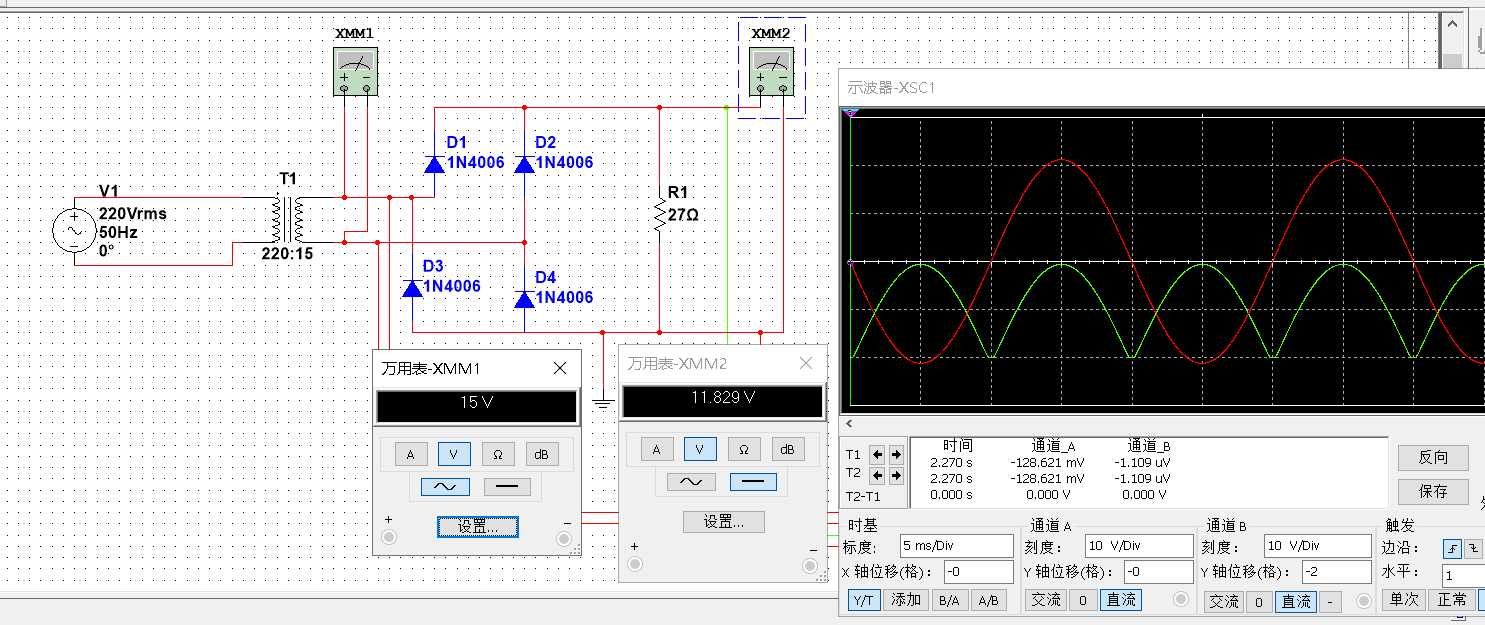Click 反向 (Reverse) on the oscilloscope
The height and width of the screenshot is (625, 1485).
[1433, 457]
